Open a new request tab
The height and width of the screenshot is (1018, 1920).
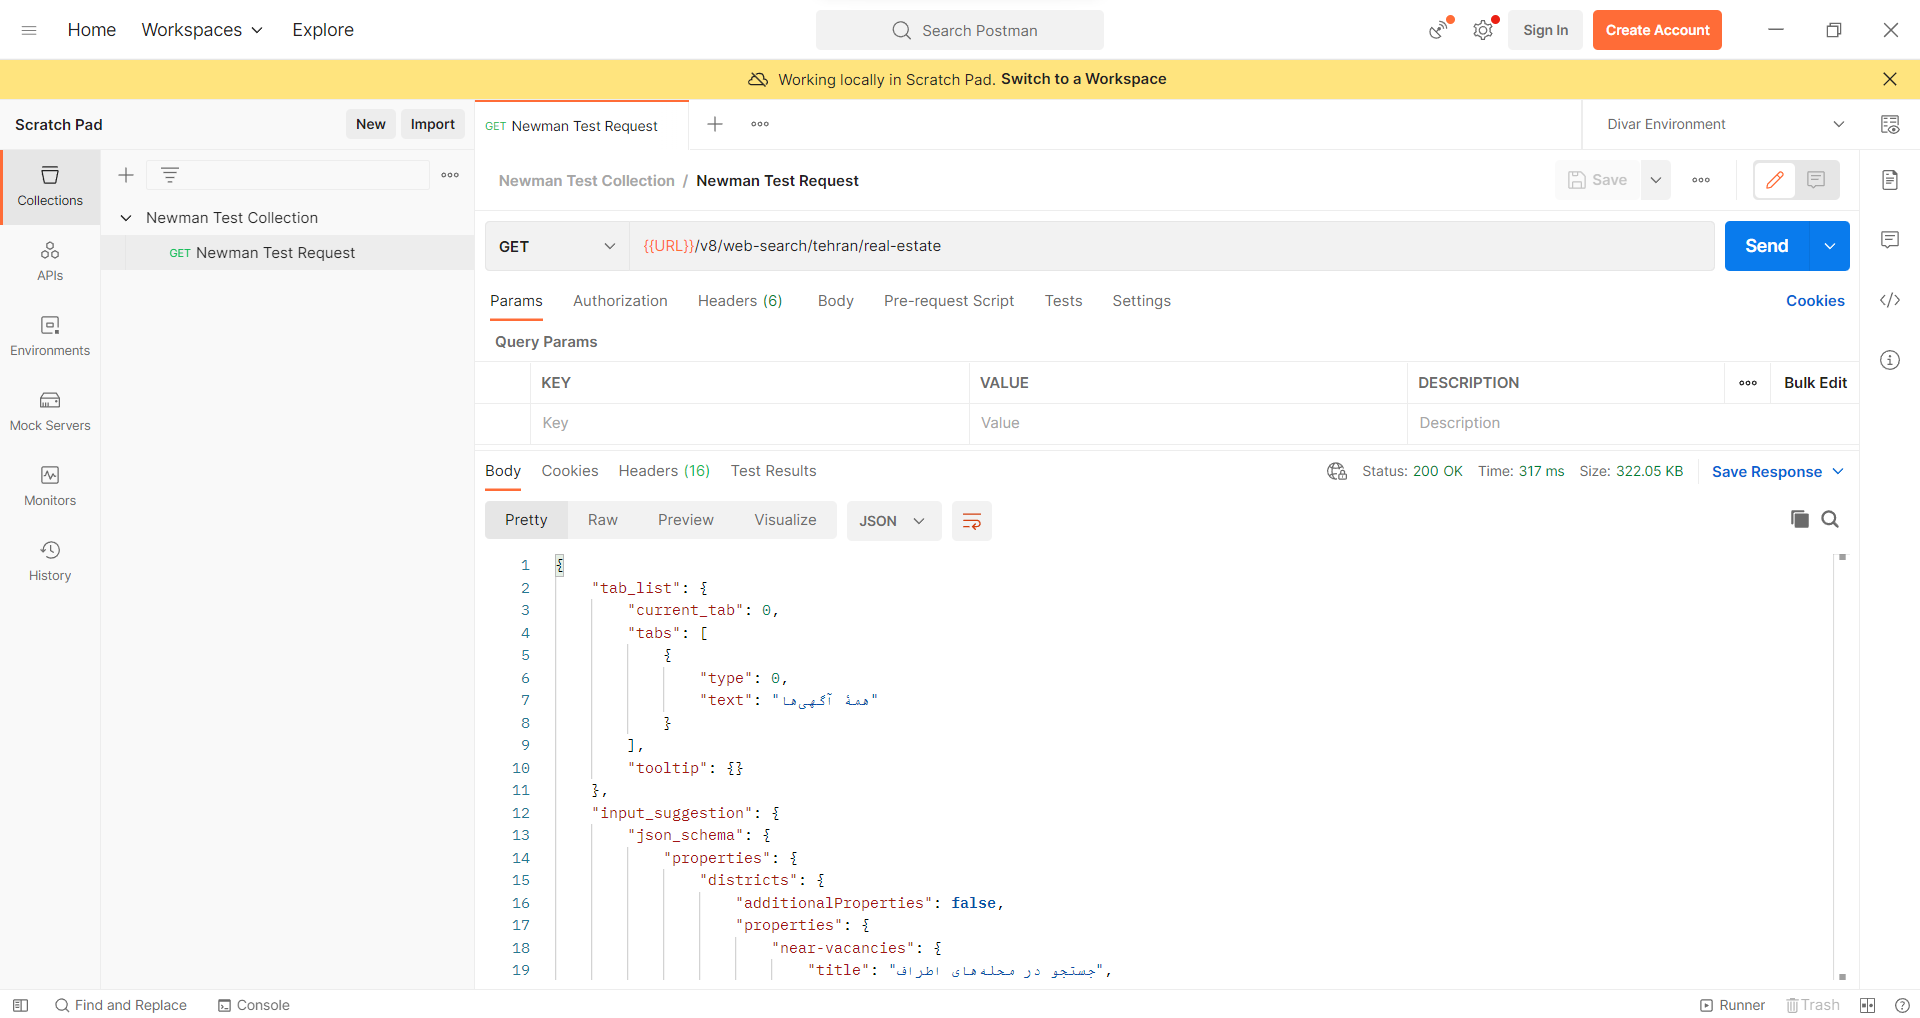715,124
